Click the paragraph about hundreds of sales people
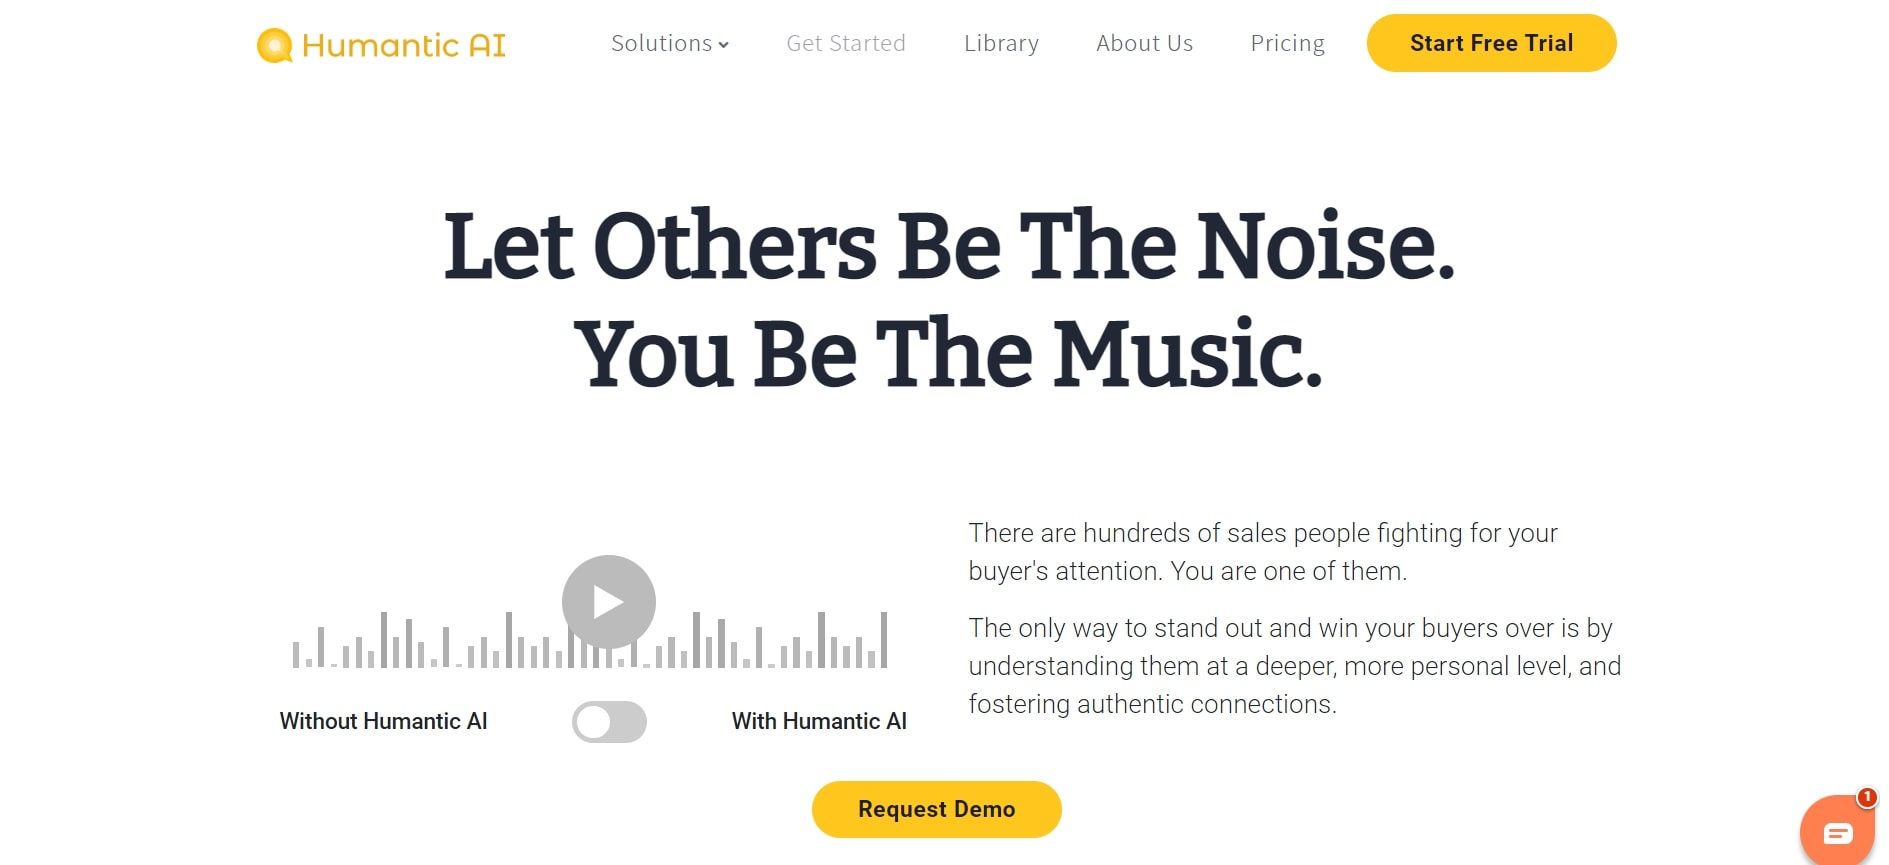Image resolution: width=1889 pixels, height=865 pixels. (x=1262, y=552)
